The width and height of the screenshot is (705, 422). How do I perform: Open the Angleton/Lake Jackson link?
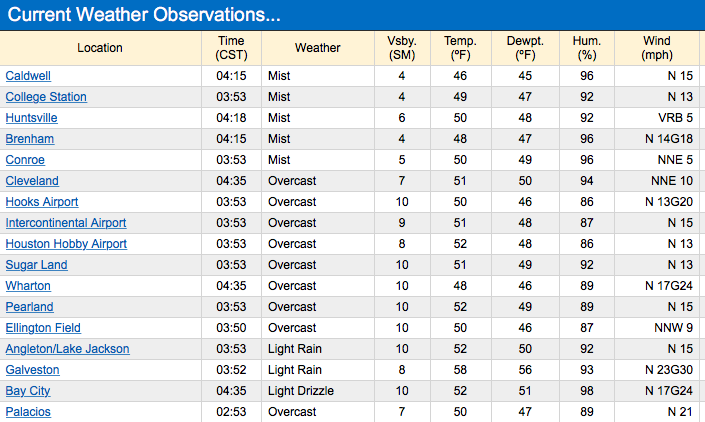coord(67,349)
